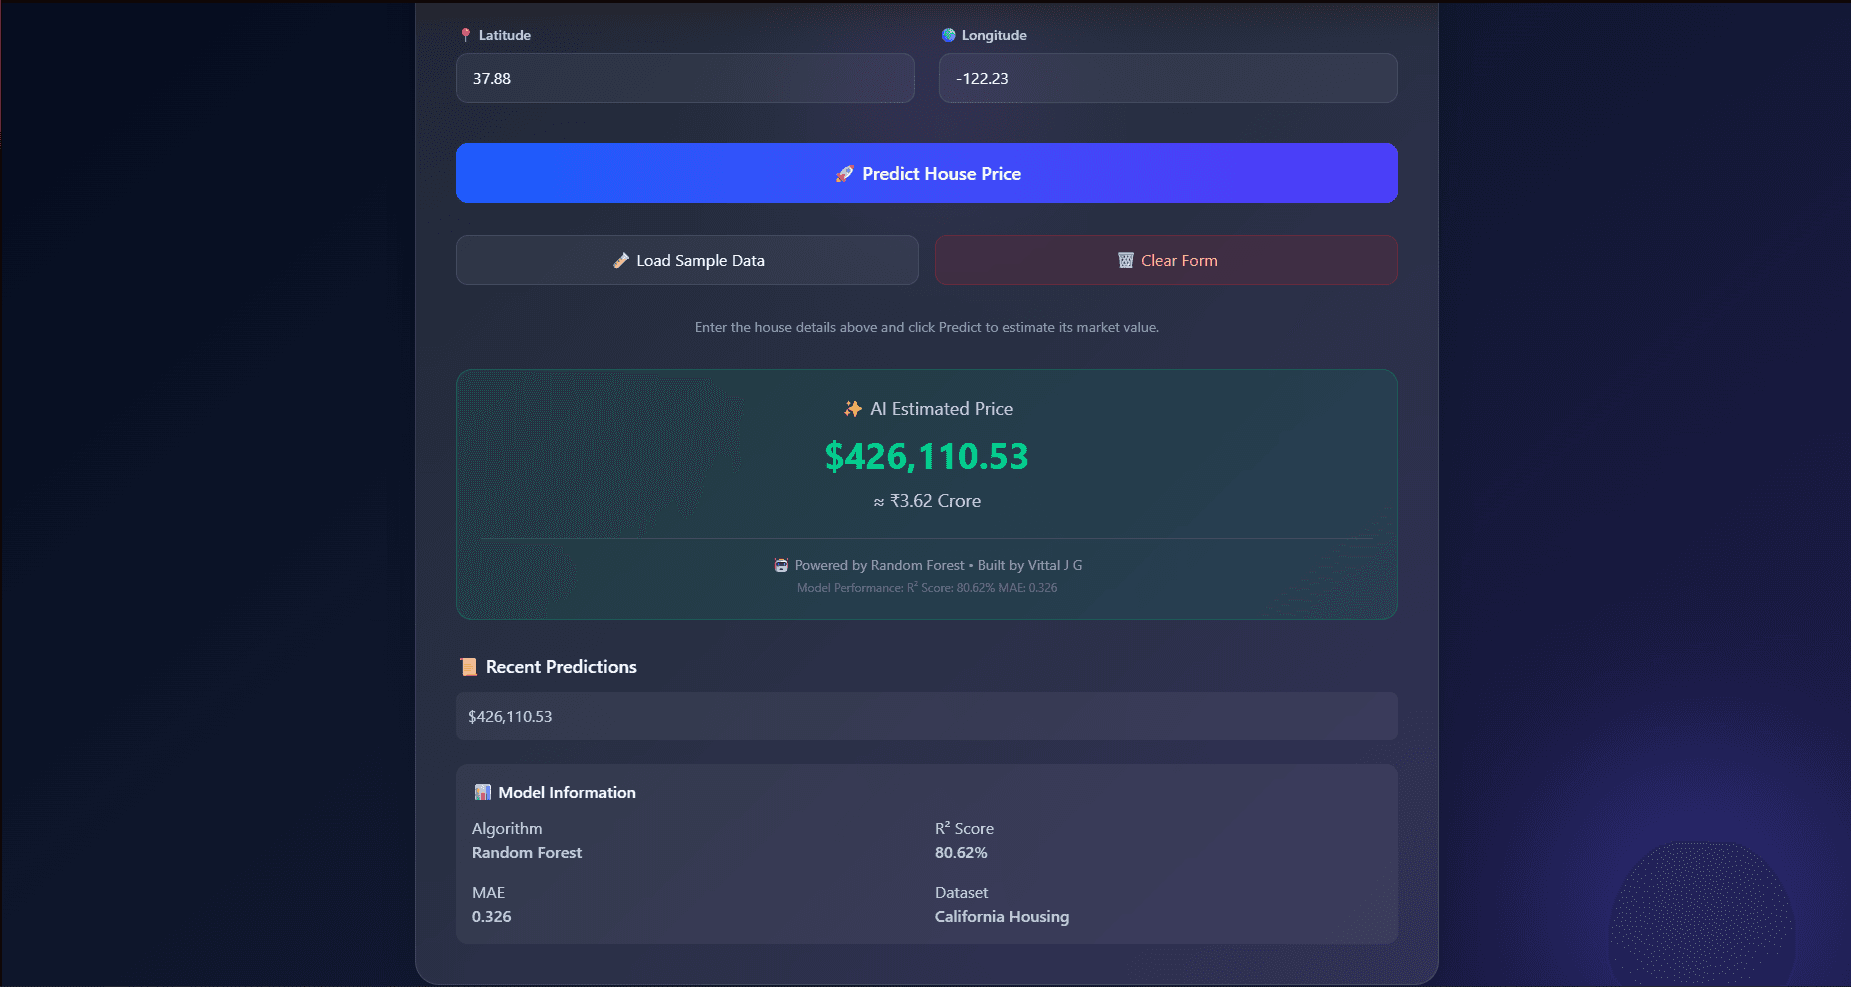This screenshot has height=987, width=1851.
Task: Click the Powered by Random Forest credit text
Action: [938, 566]
